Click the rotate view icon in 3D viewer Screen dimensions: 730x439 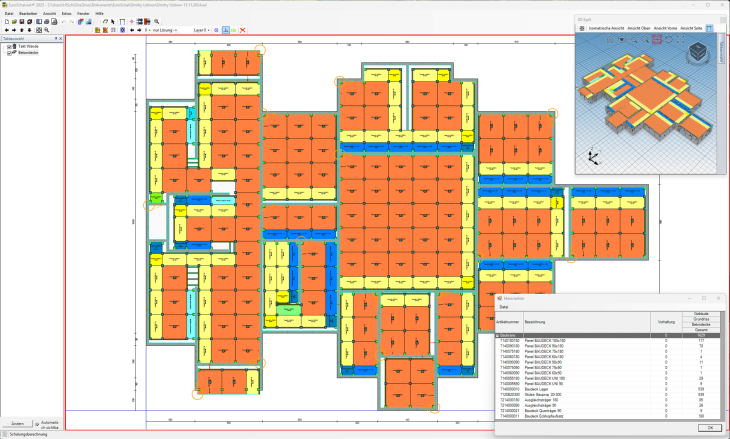[668, 39]
